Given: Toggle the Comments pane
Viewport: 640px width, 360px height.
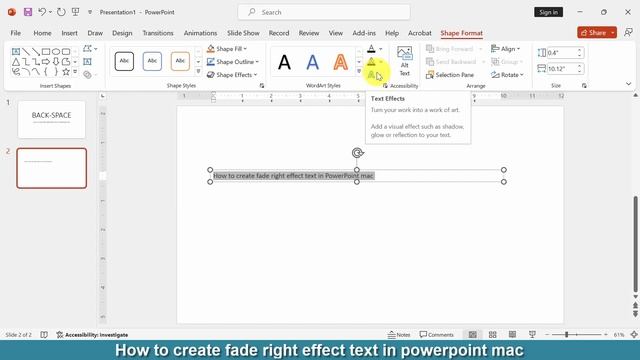Looking at the screenshot, I should click(436, 335).
